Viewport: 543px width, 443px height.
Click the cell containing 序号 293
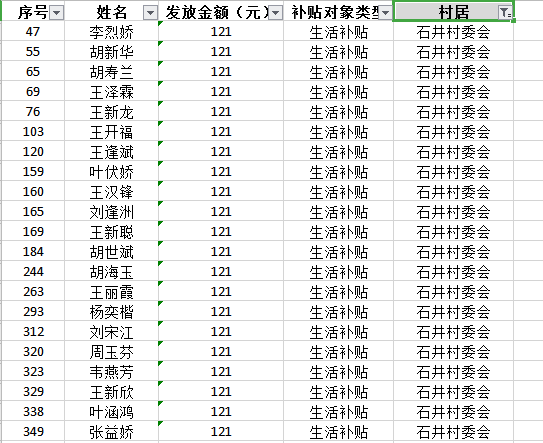click(33, 312)
